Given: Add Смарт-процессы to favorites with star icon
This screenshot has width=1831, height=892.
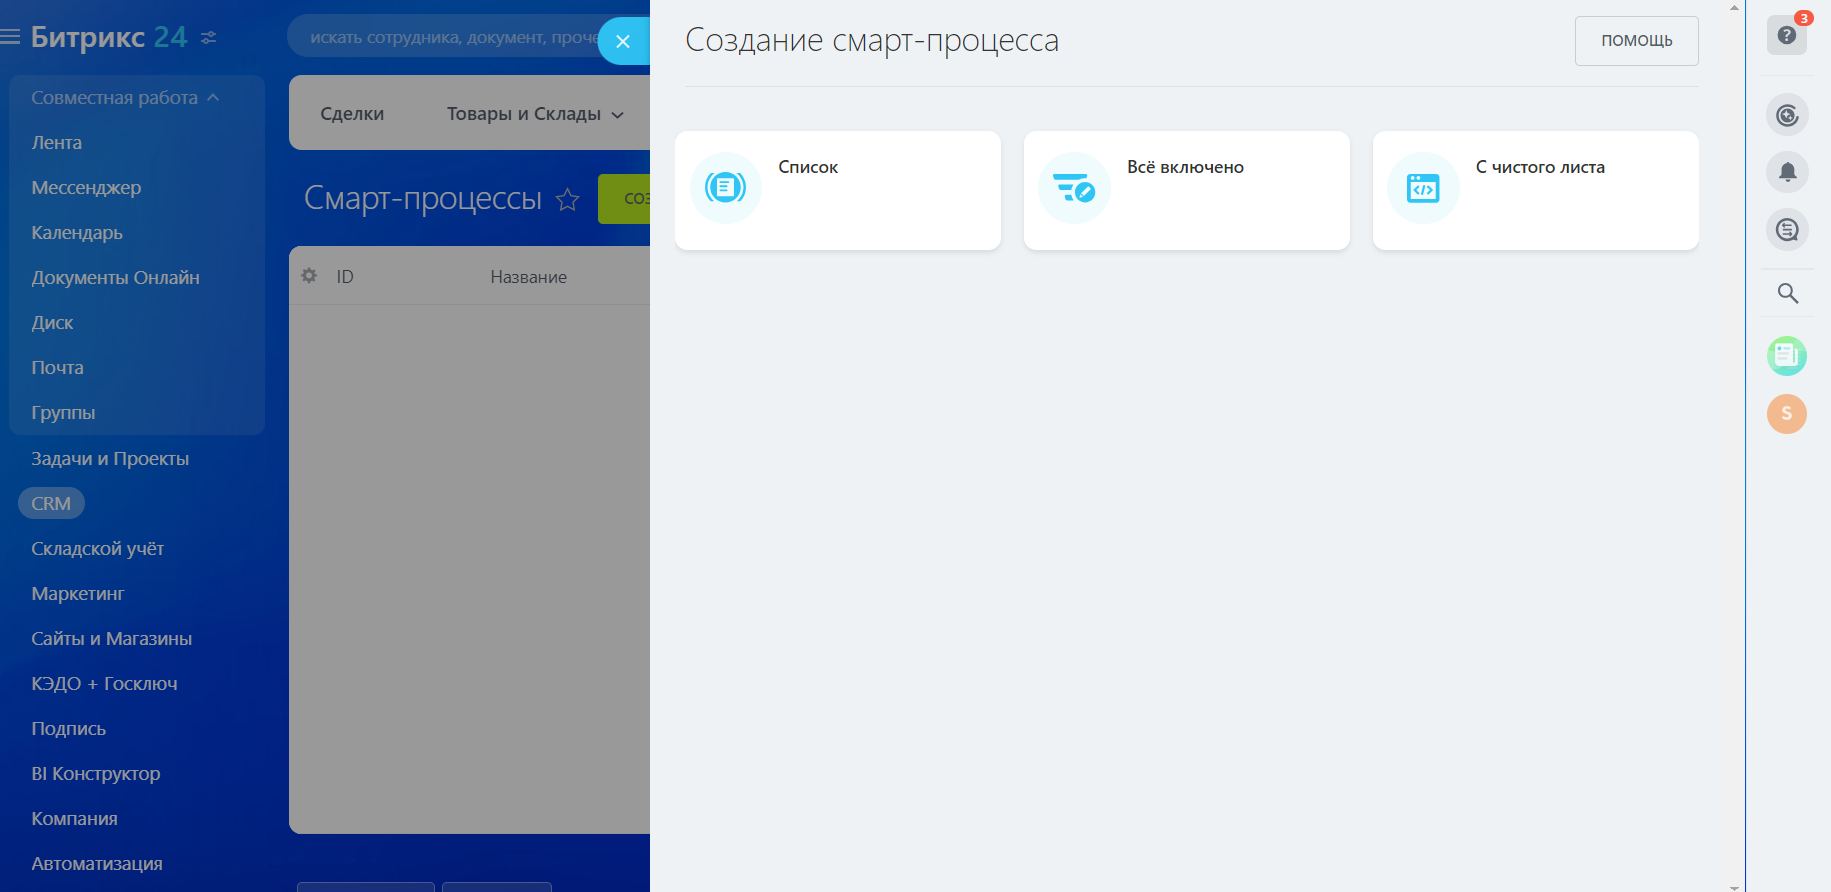Looking at the screenshot, I should pyautogui.click(x=568, y=199).
